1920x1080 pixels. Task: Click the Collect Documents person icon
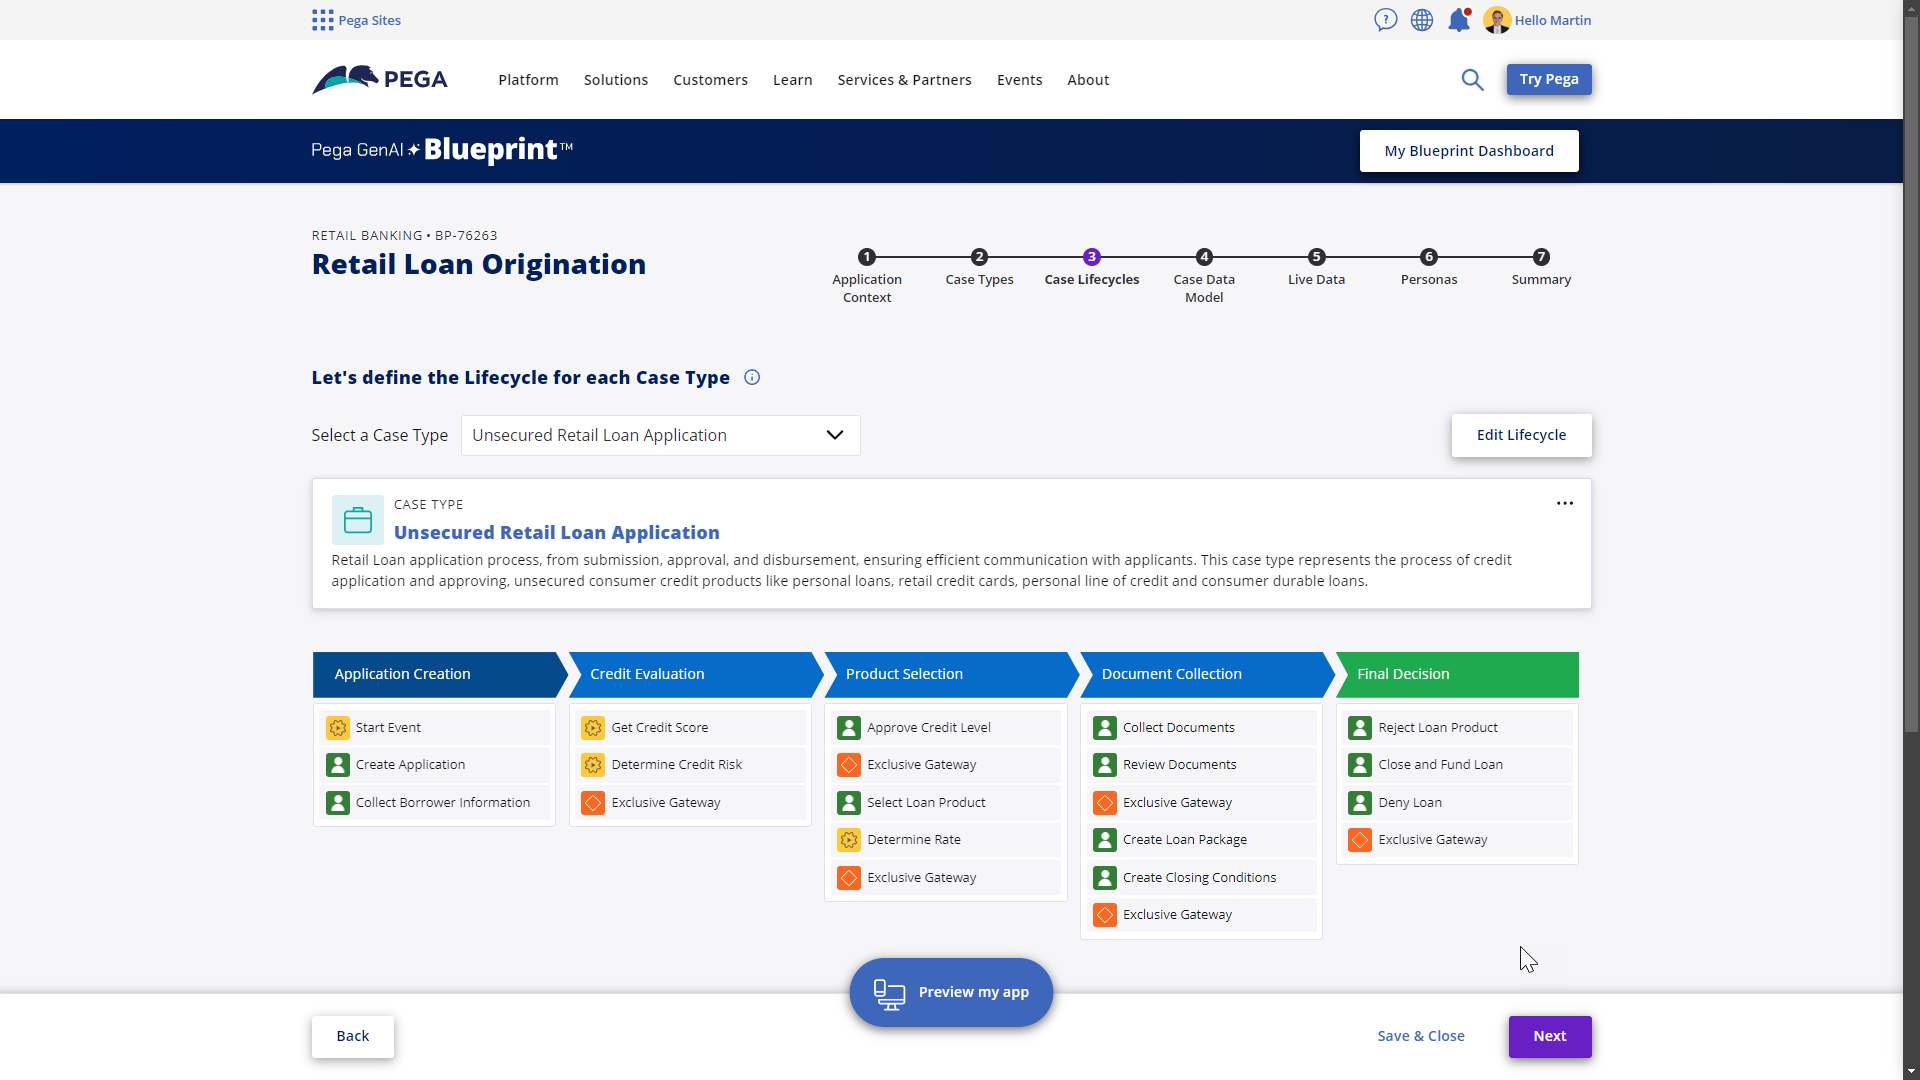click(x=1105, y=728)
